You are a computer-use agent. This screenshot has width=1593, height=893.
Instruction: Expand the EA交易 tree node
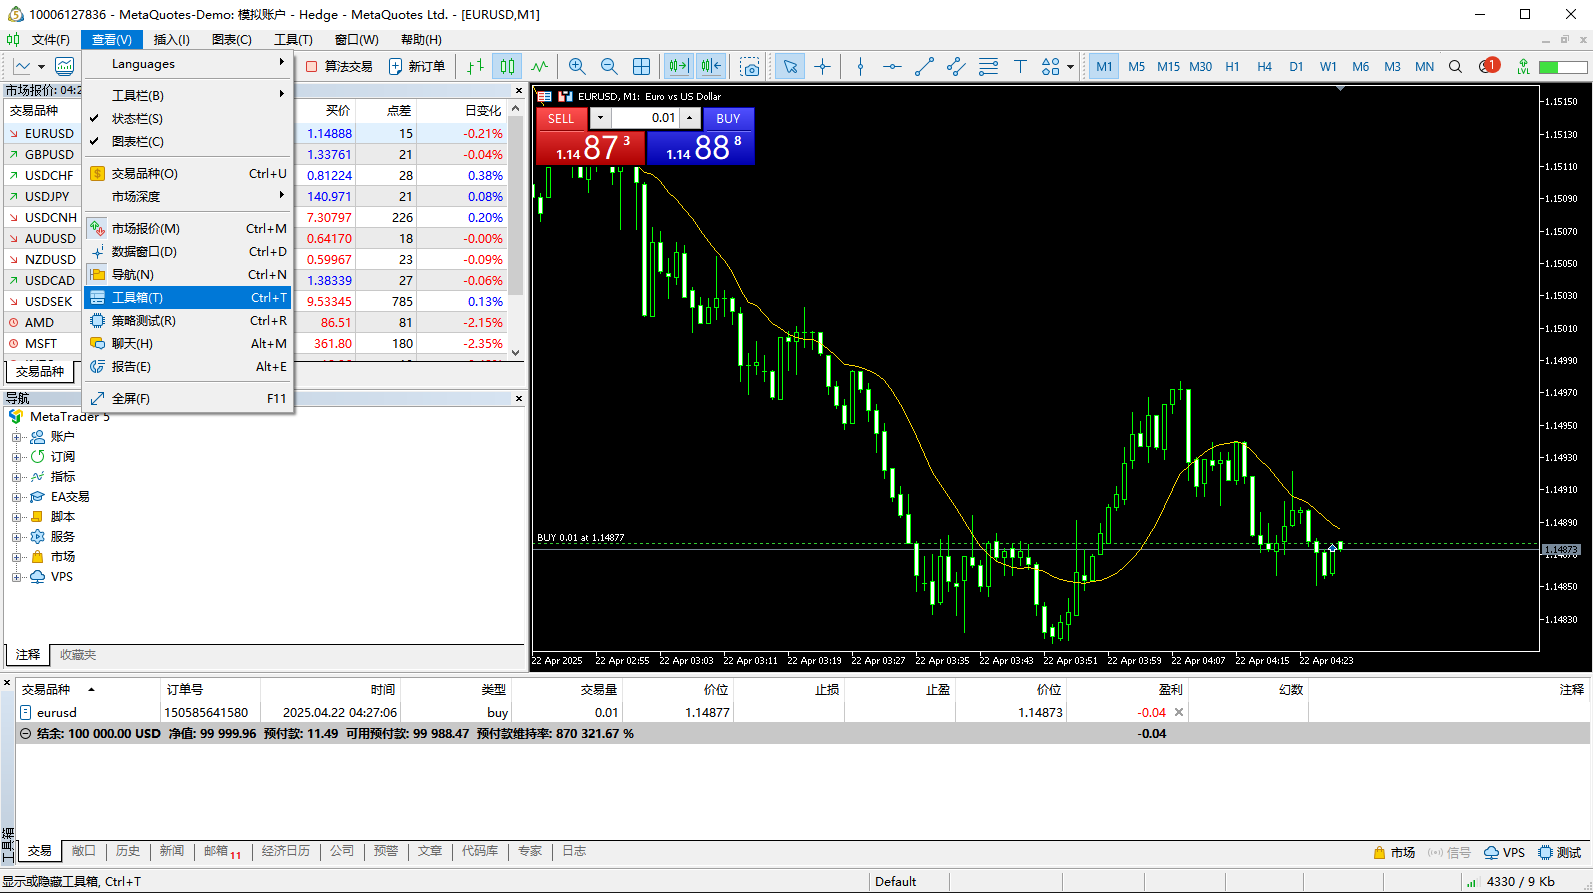coord(17,497)
